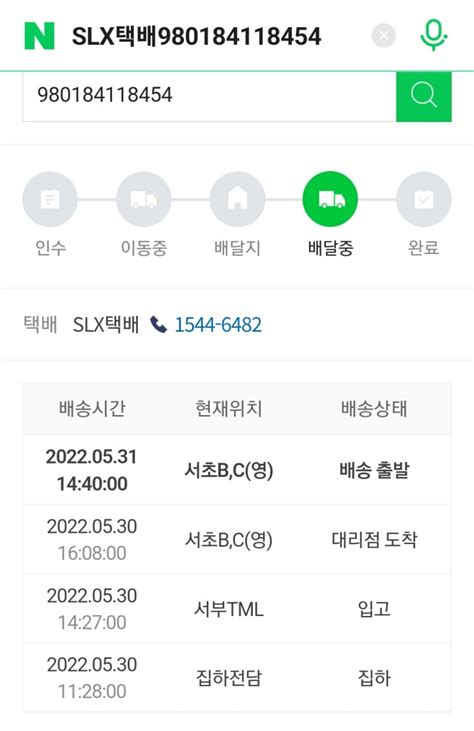Click the 현재위치 column header

point(228,408)
